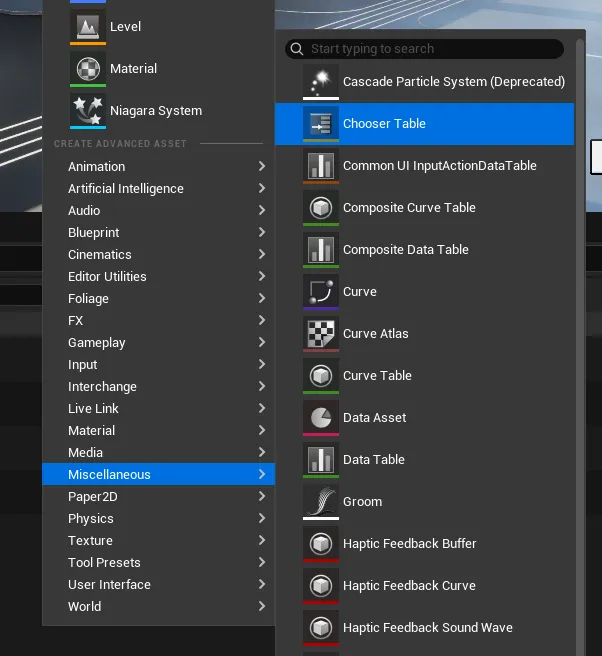602x656 pixels.
Task: Open the Material advanced asset category
Action: (x=159, y=430)
